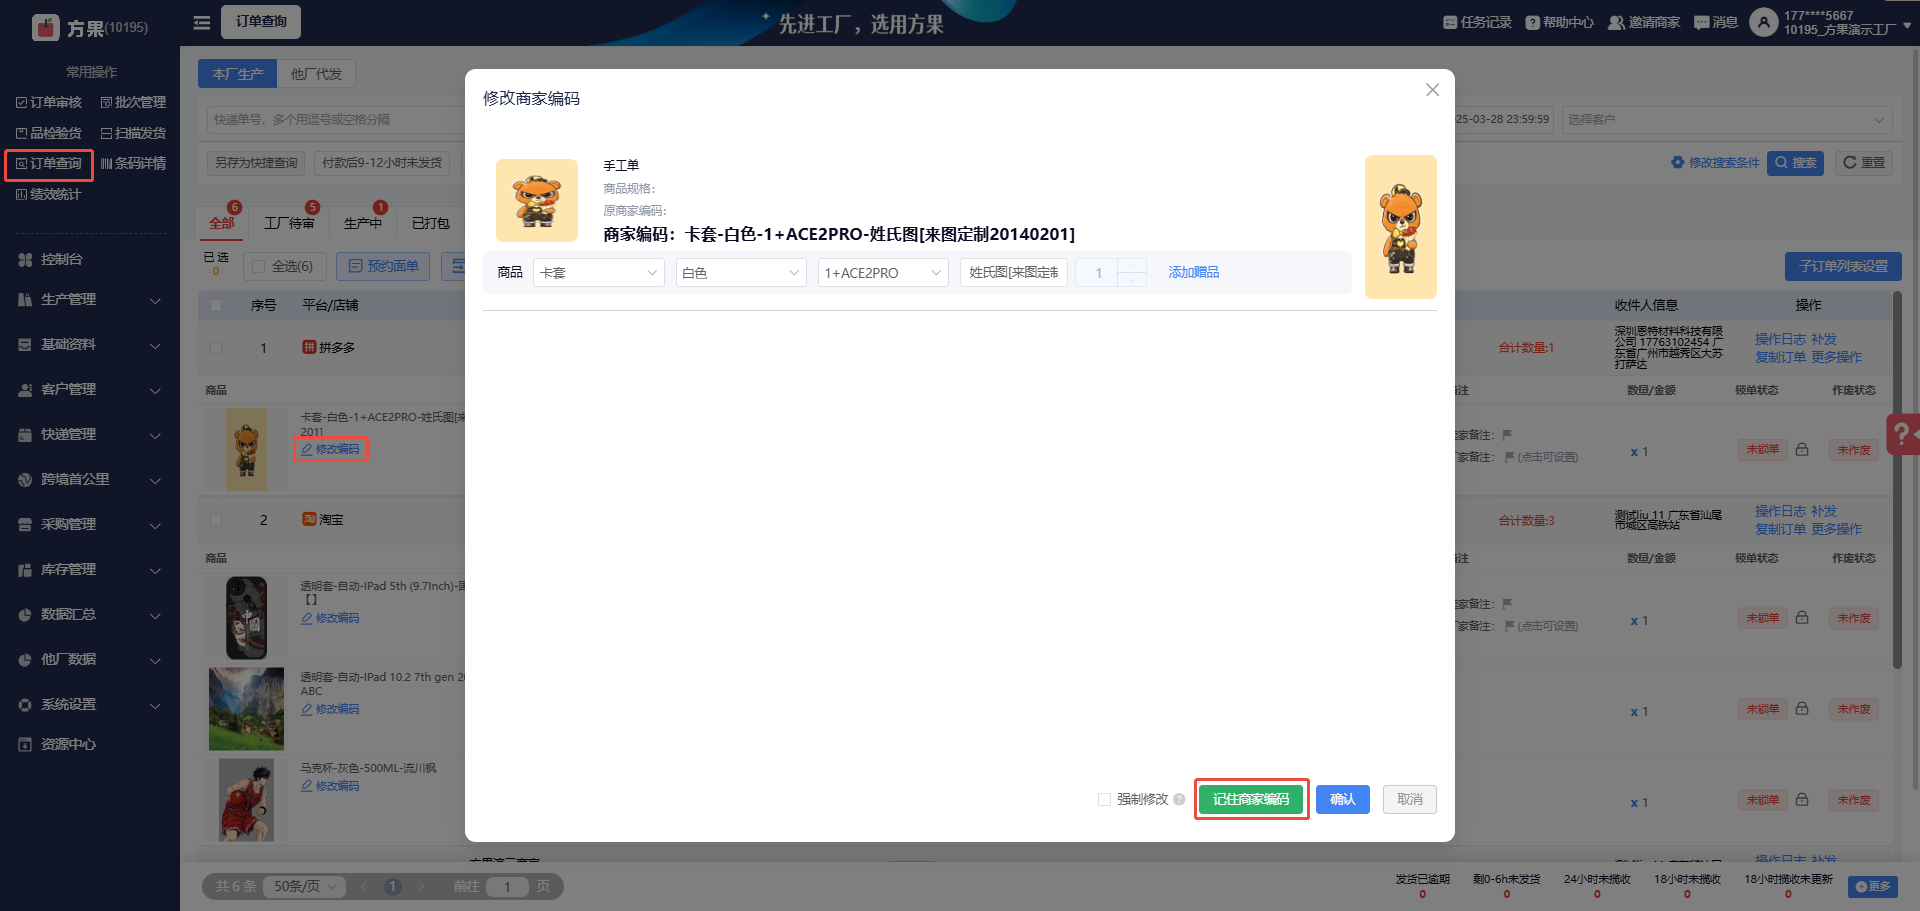This screenshot has height=911, width=1920.
Task: Click the 另存为快捷查询 button
Action: tap(256, 163)
